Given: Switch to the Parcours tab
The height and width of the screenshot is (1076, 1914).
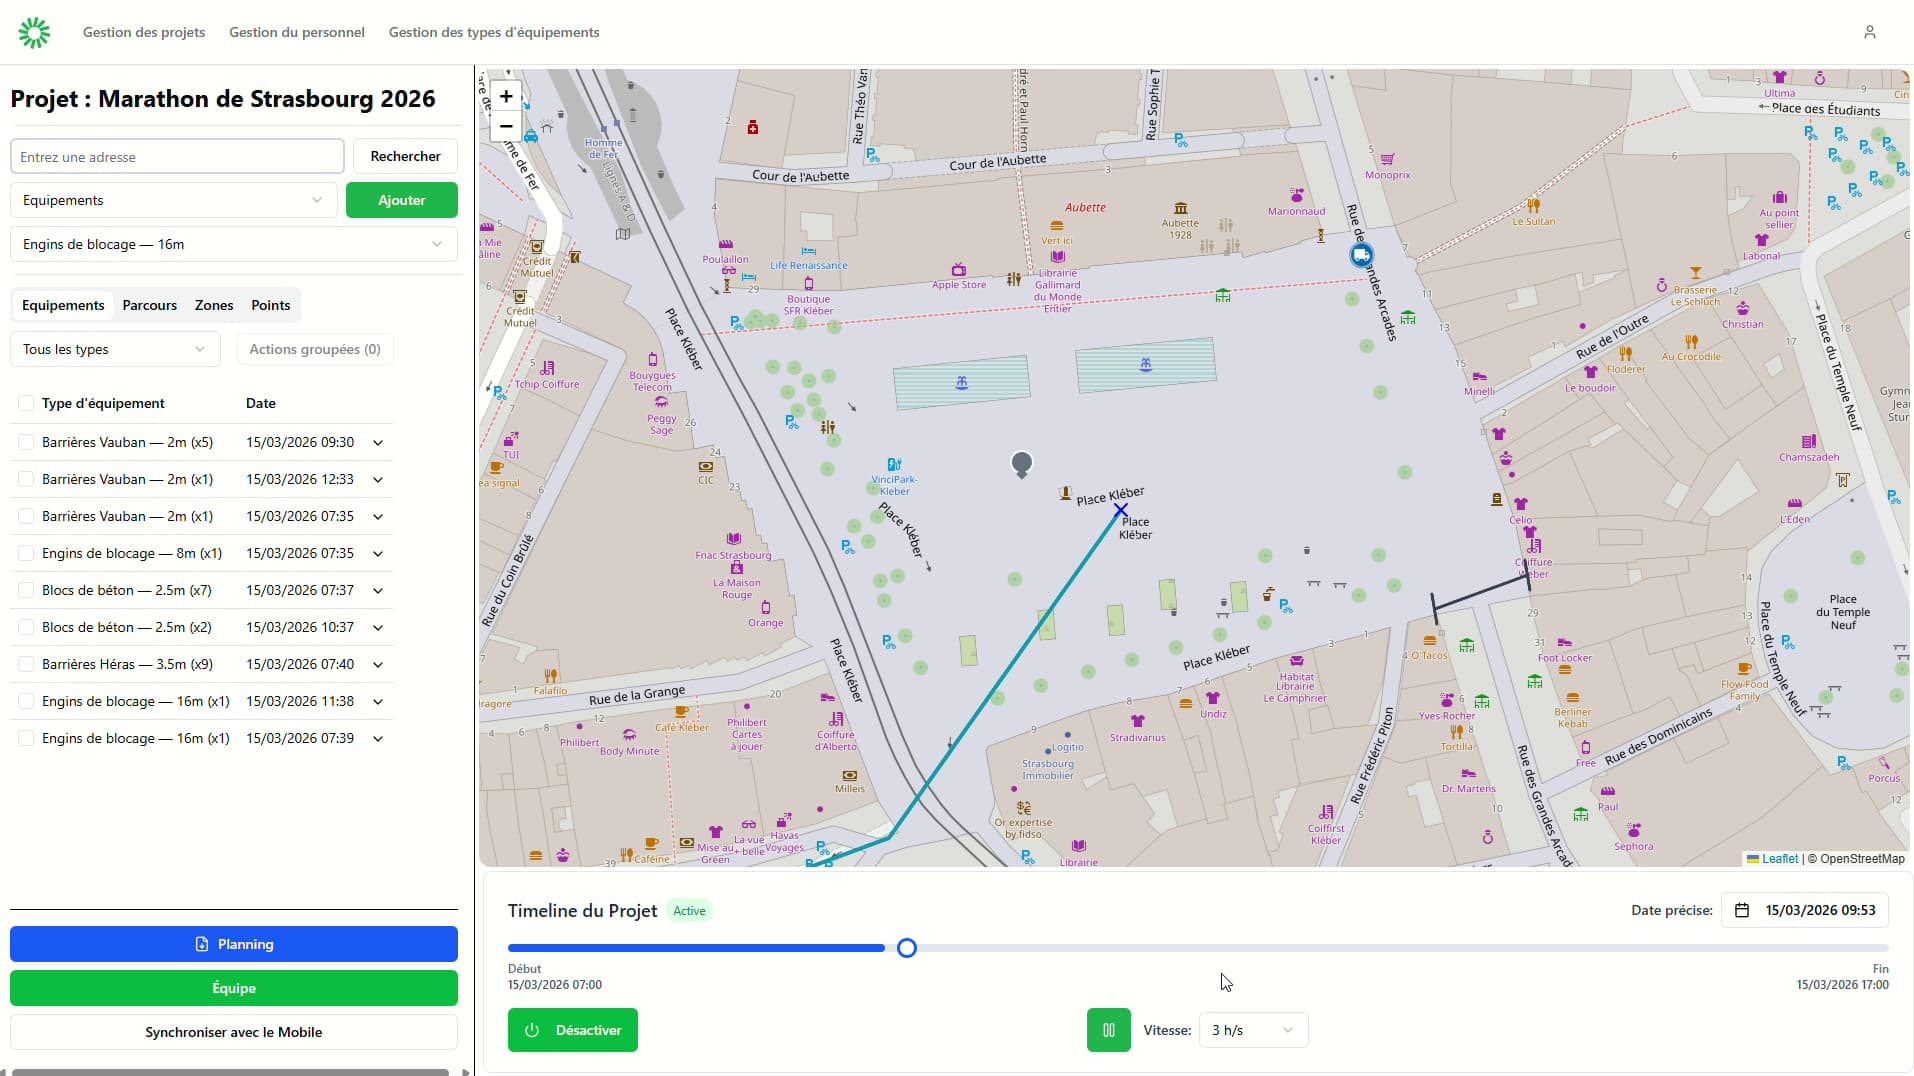Looking at the screenshot, I should (x=149, y=305).
